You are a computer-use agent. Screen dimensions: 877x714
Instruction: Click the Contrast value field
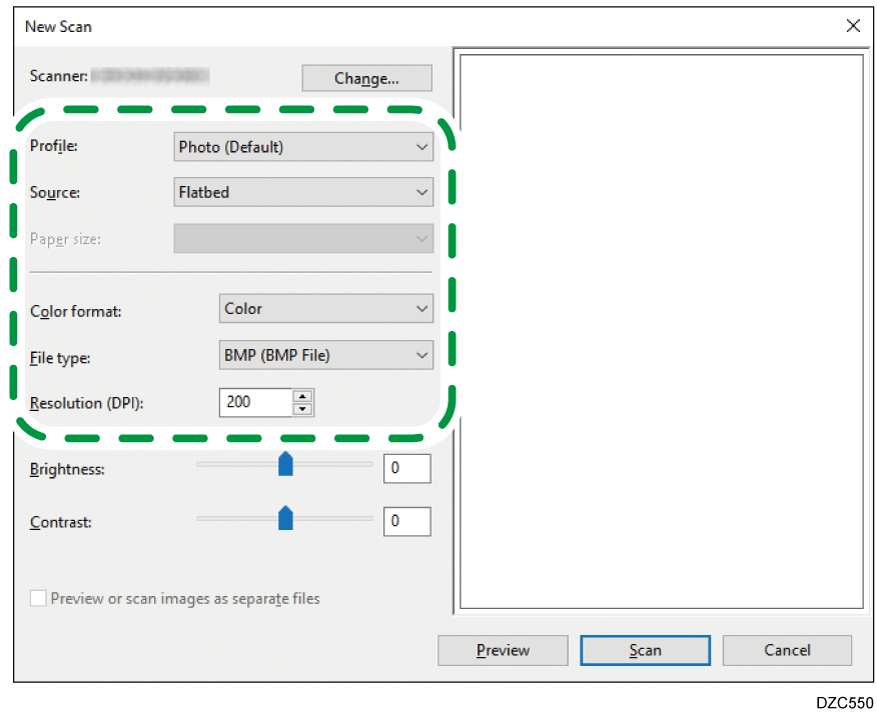406,521
